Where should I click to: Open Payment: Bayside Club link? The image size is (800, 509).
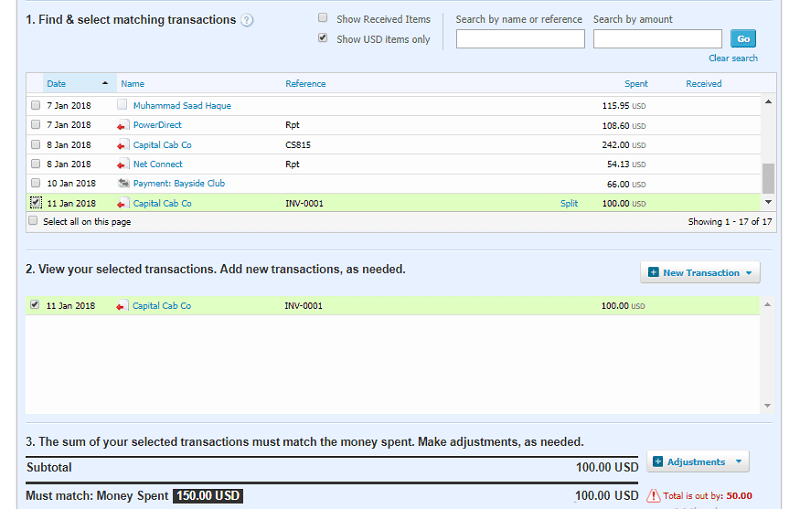pos(179,184)
